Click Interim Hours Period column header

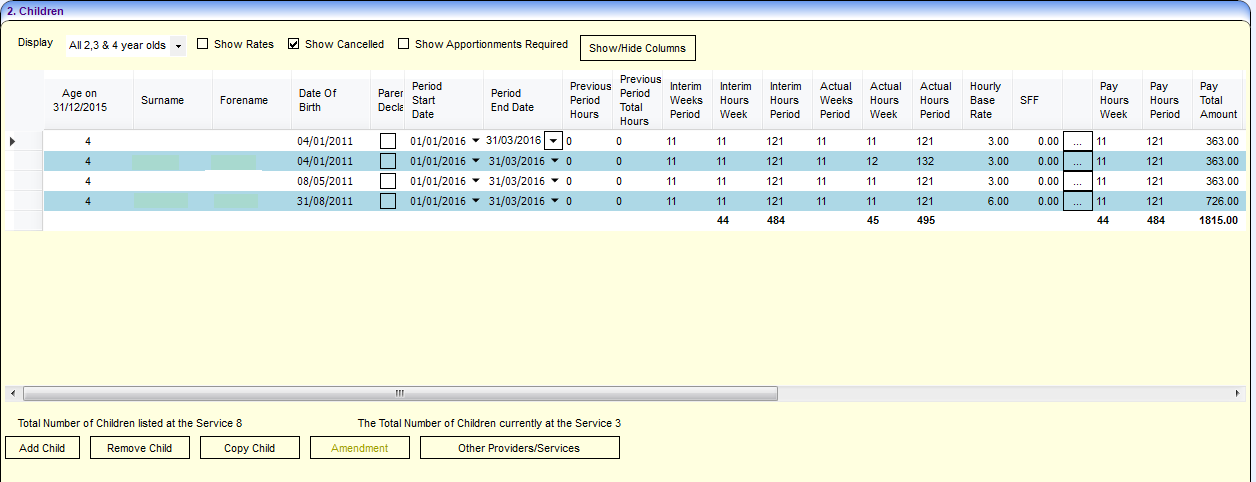point(786,100)
